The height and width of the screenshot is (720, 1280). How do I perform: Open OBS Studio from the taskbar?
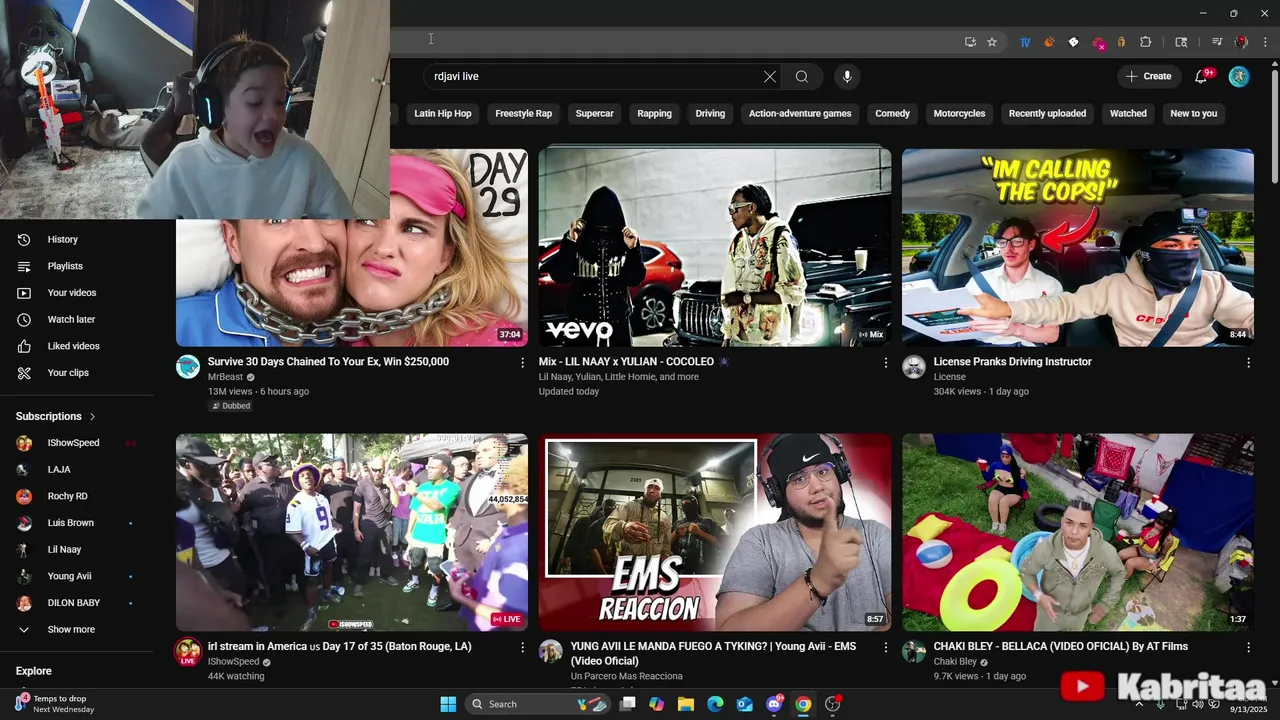pyautogui.click(x=832, y=704)
